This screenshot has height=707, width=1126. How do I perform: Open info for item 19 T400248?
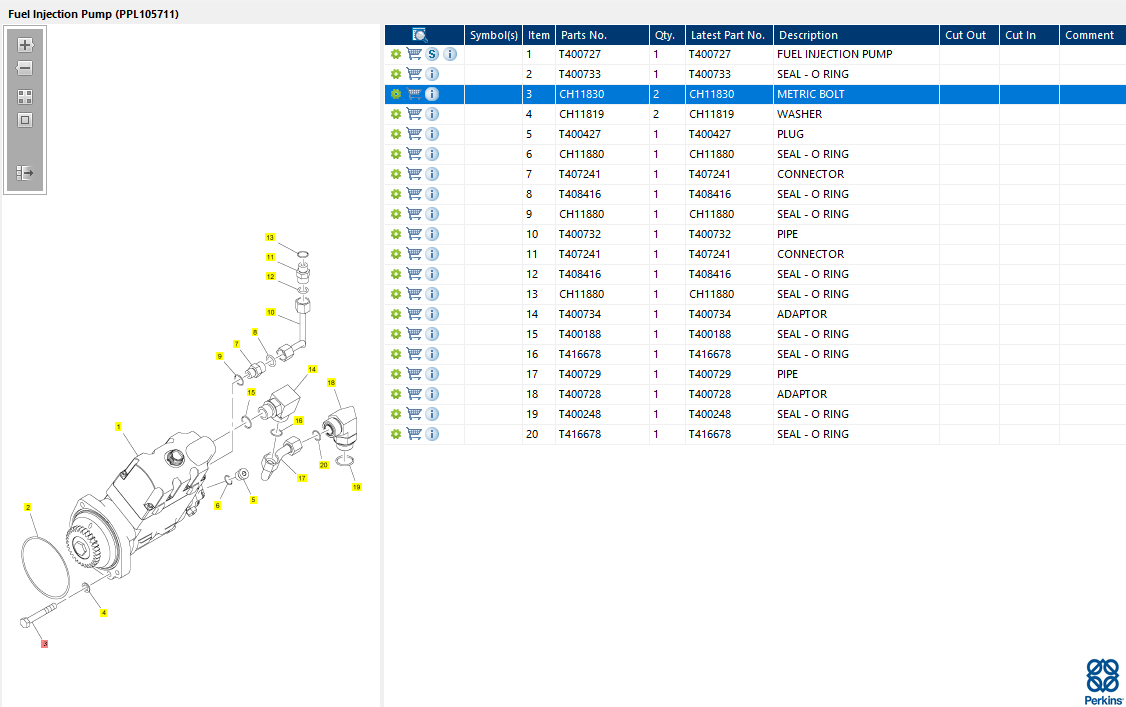[432, 414]
